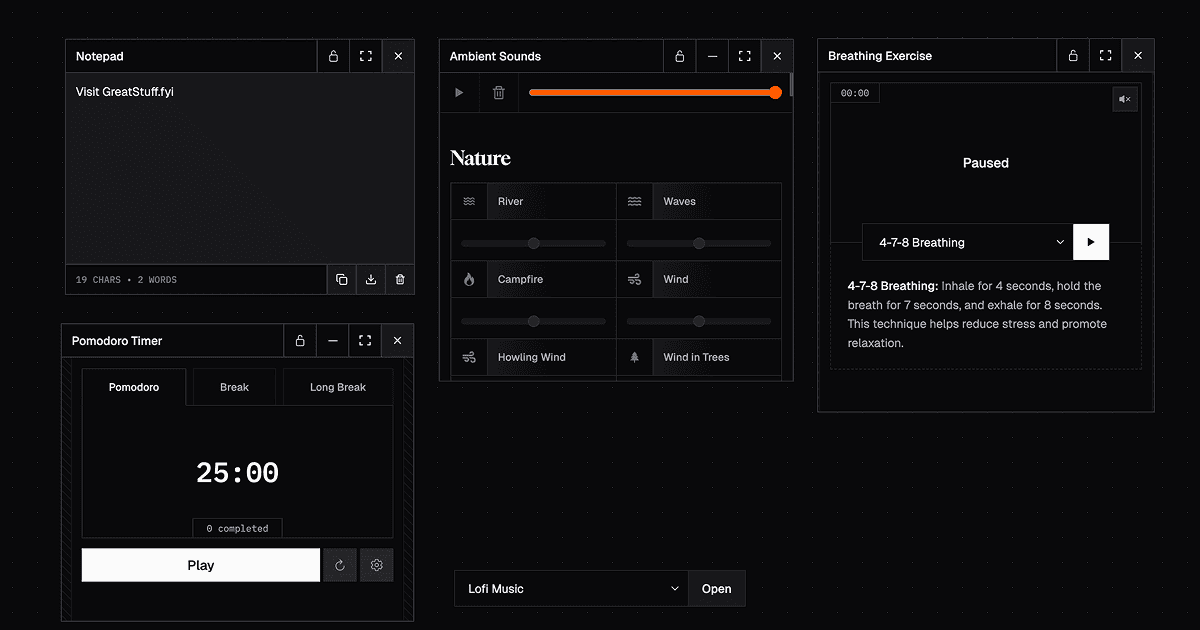Viewport: 1200px width, 630px height.
Task: Switch to the Break tab
Action: tap(234, 387)
